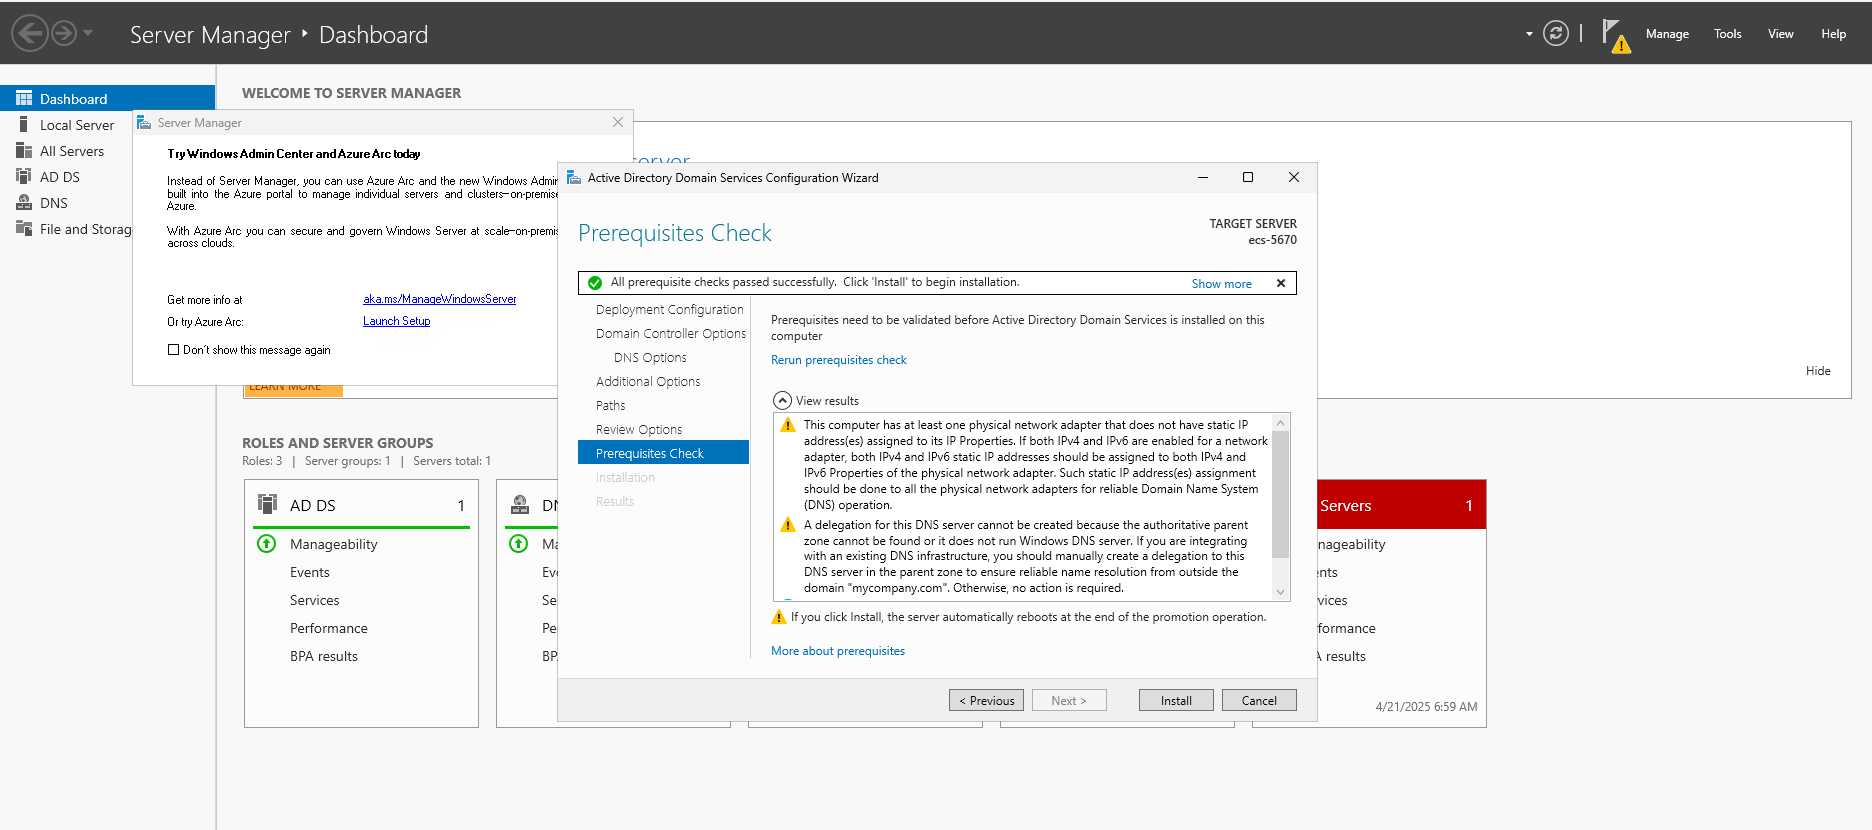Select Review Options wizard step
This screenshot has height=830, width=1872.
639,430
